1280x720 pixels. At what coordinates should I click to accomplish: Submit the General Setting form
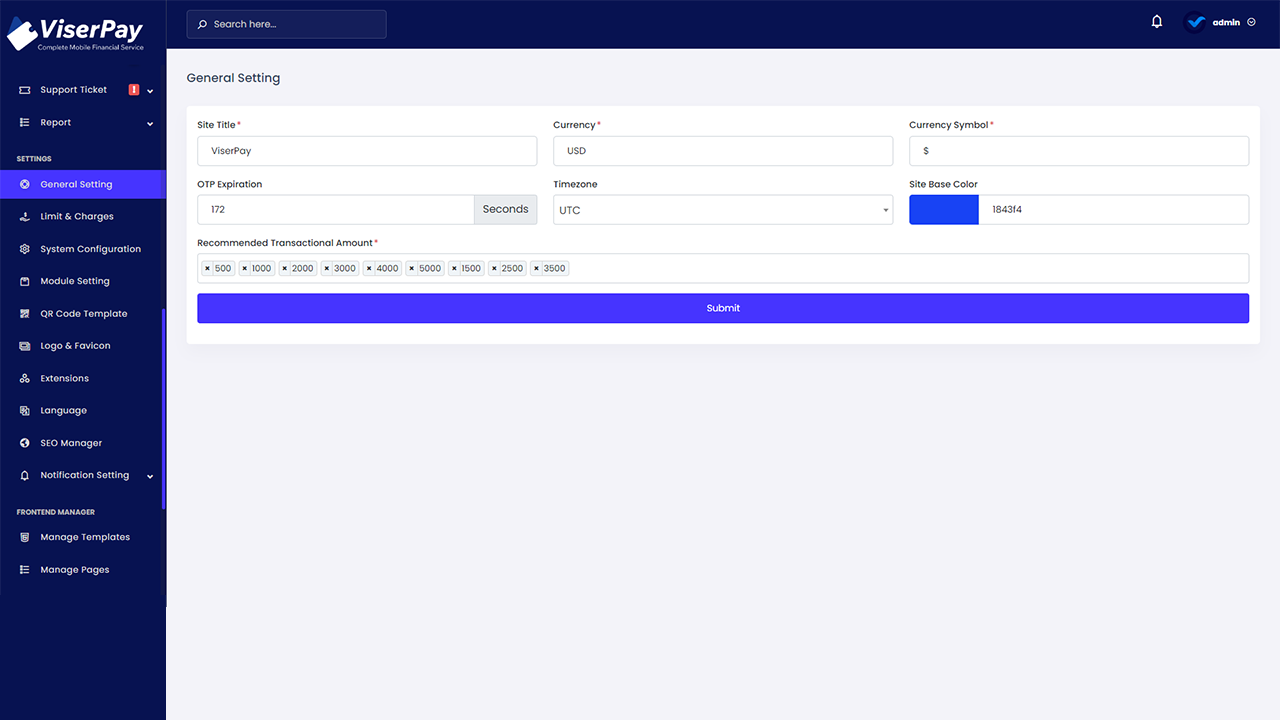pos(723,308)
